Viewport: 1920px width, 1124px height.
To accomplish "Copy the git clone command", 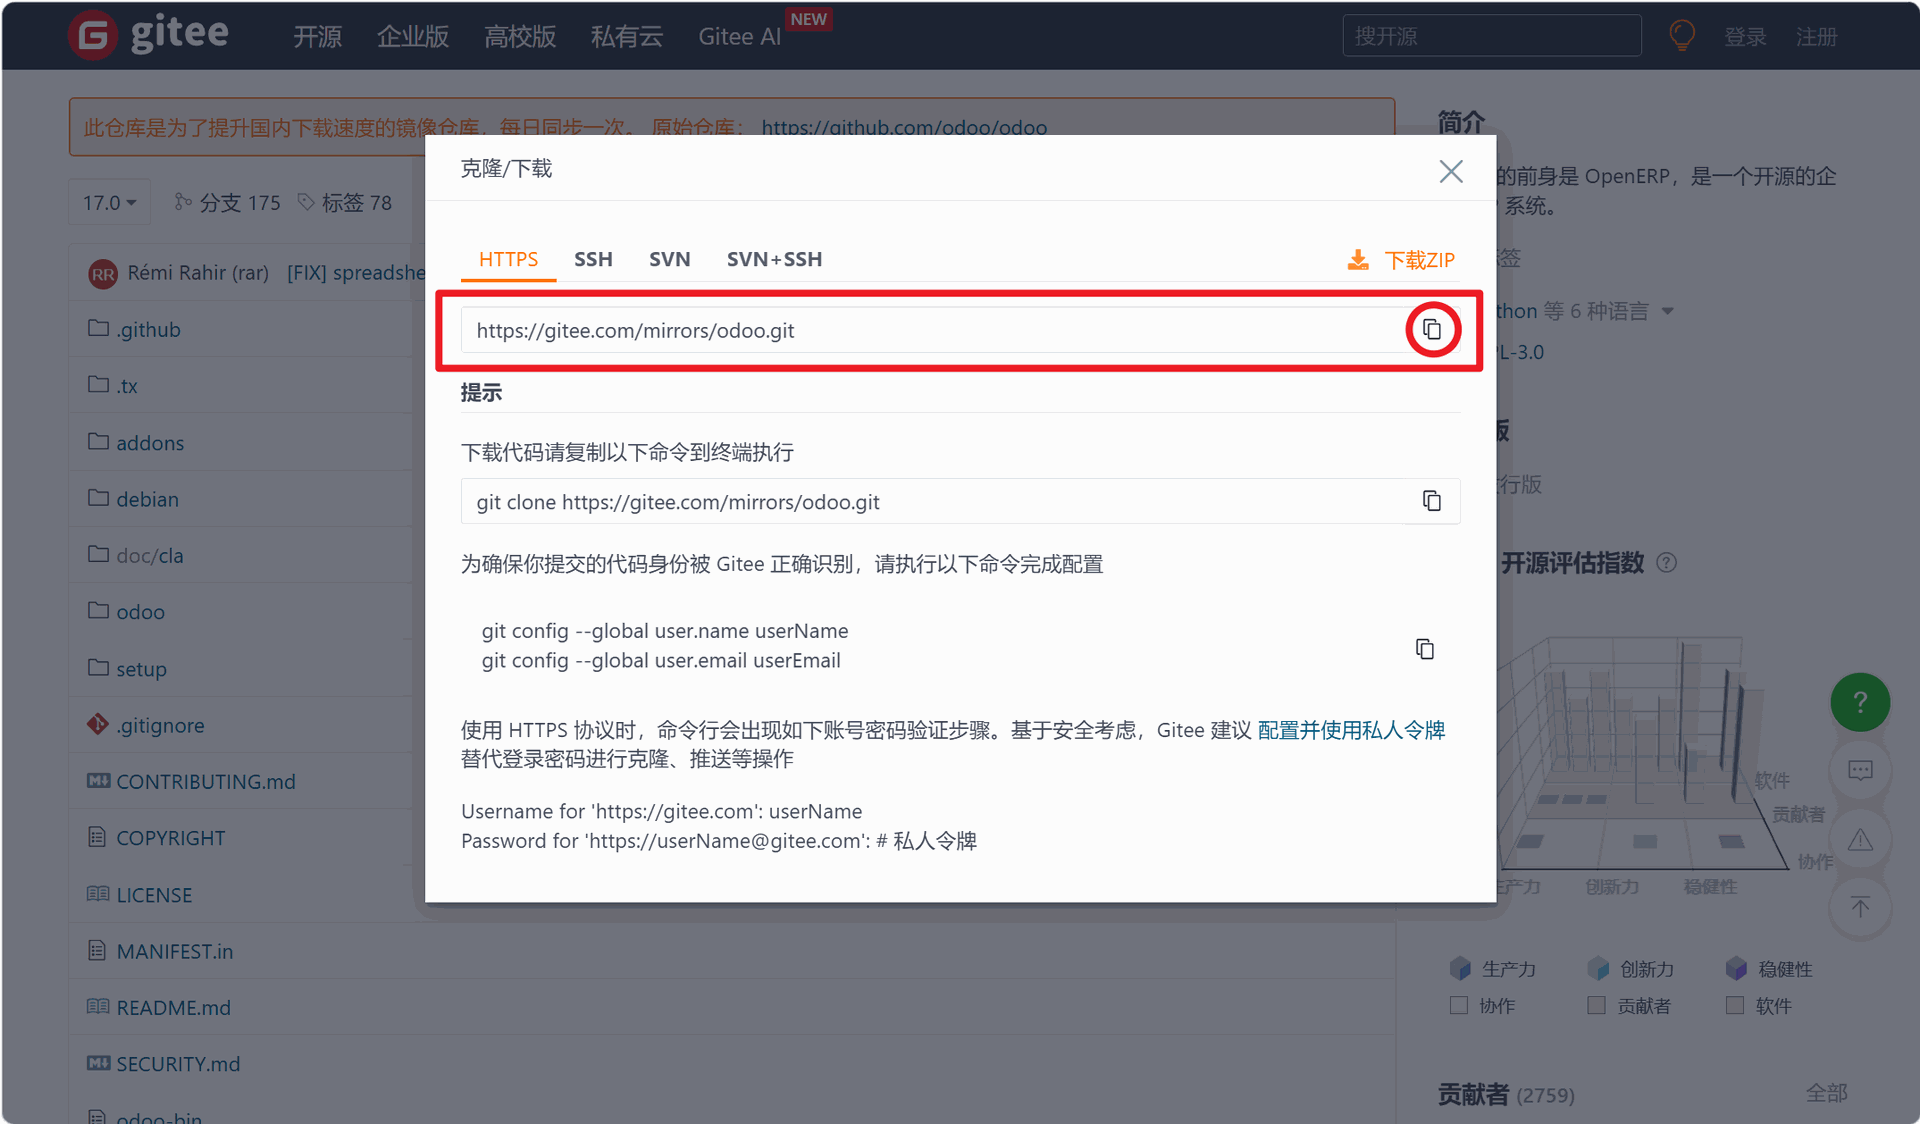I will click(x=1432, y=500).
